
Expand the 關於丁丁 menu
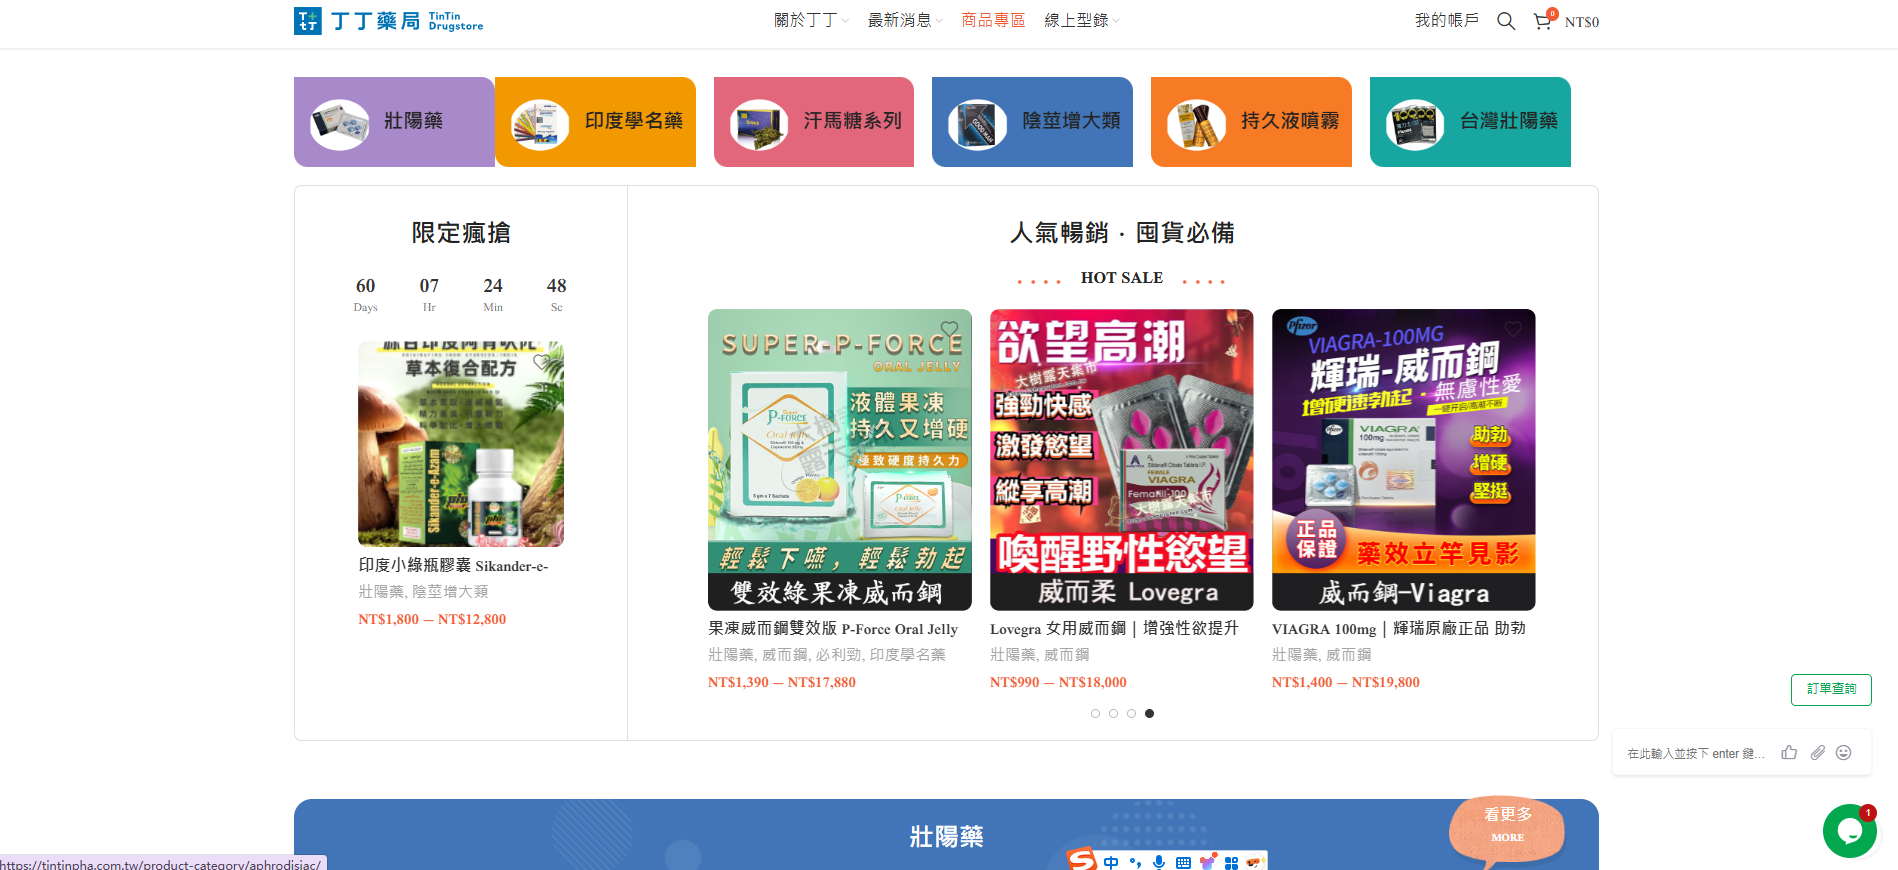[x=811, y=20]
